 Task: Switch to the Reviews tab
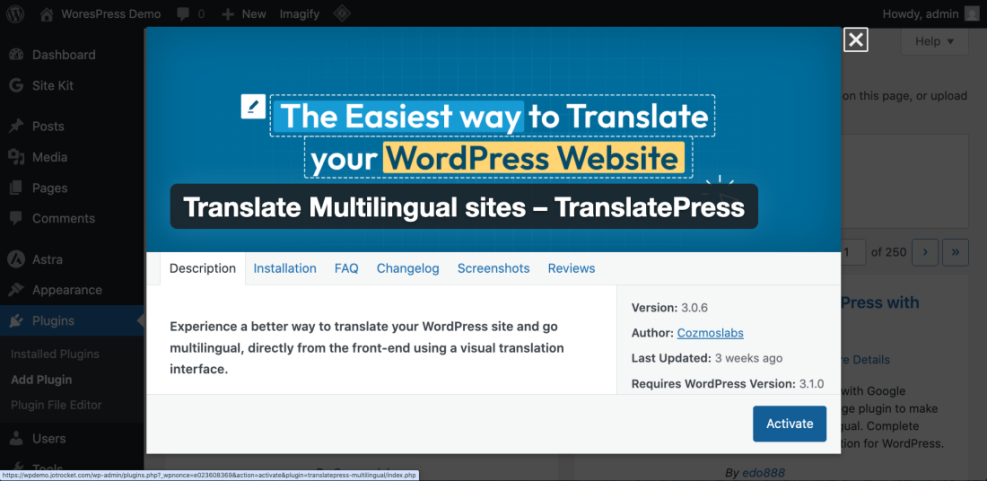(x=572, y=268)
